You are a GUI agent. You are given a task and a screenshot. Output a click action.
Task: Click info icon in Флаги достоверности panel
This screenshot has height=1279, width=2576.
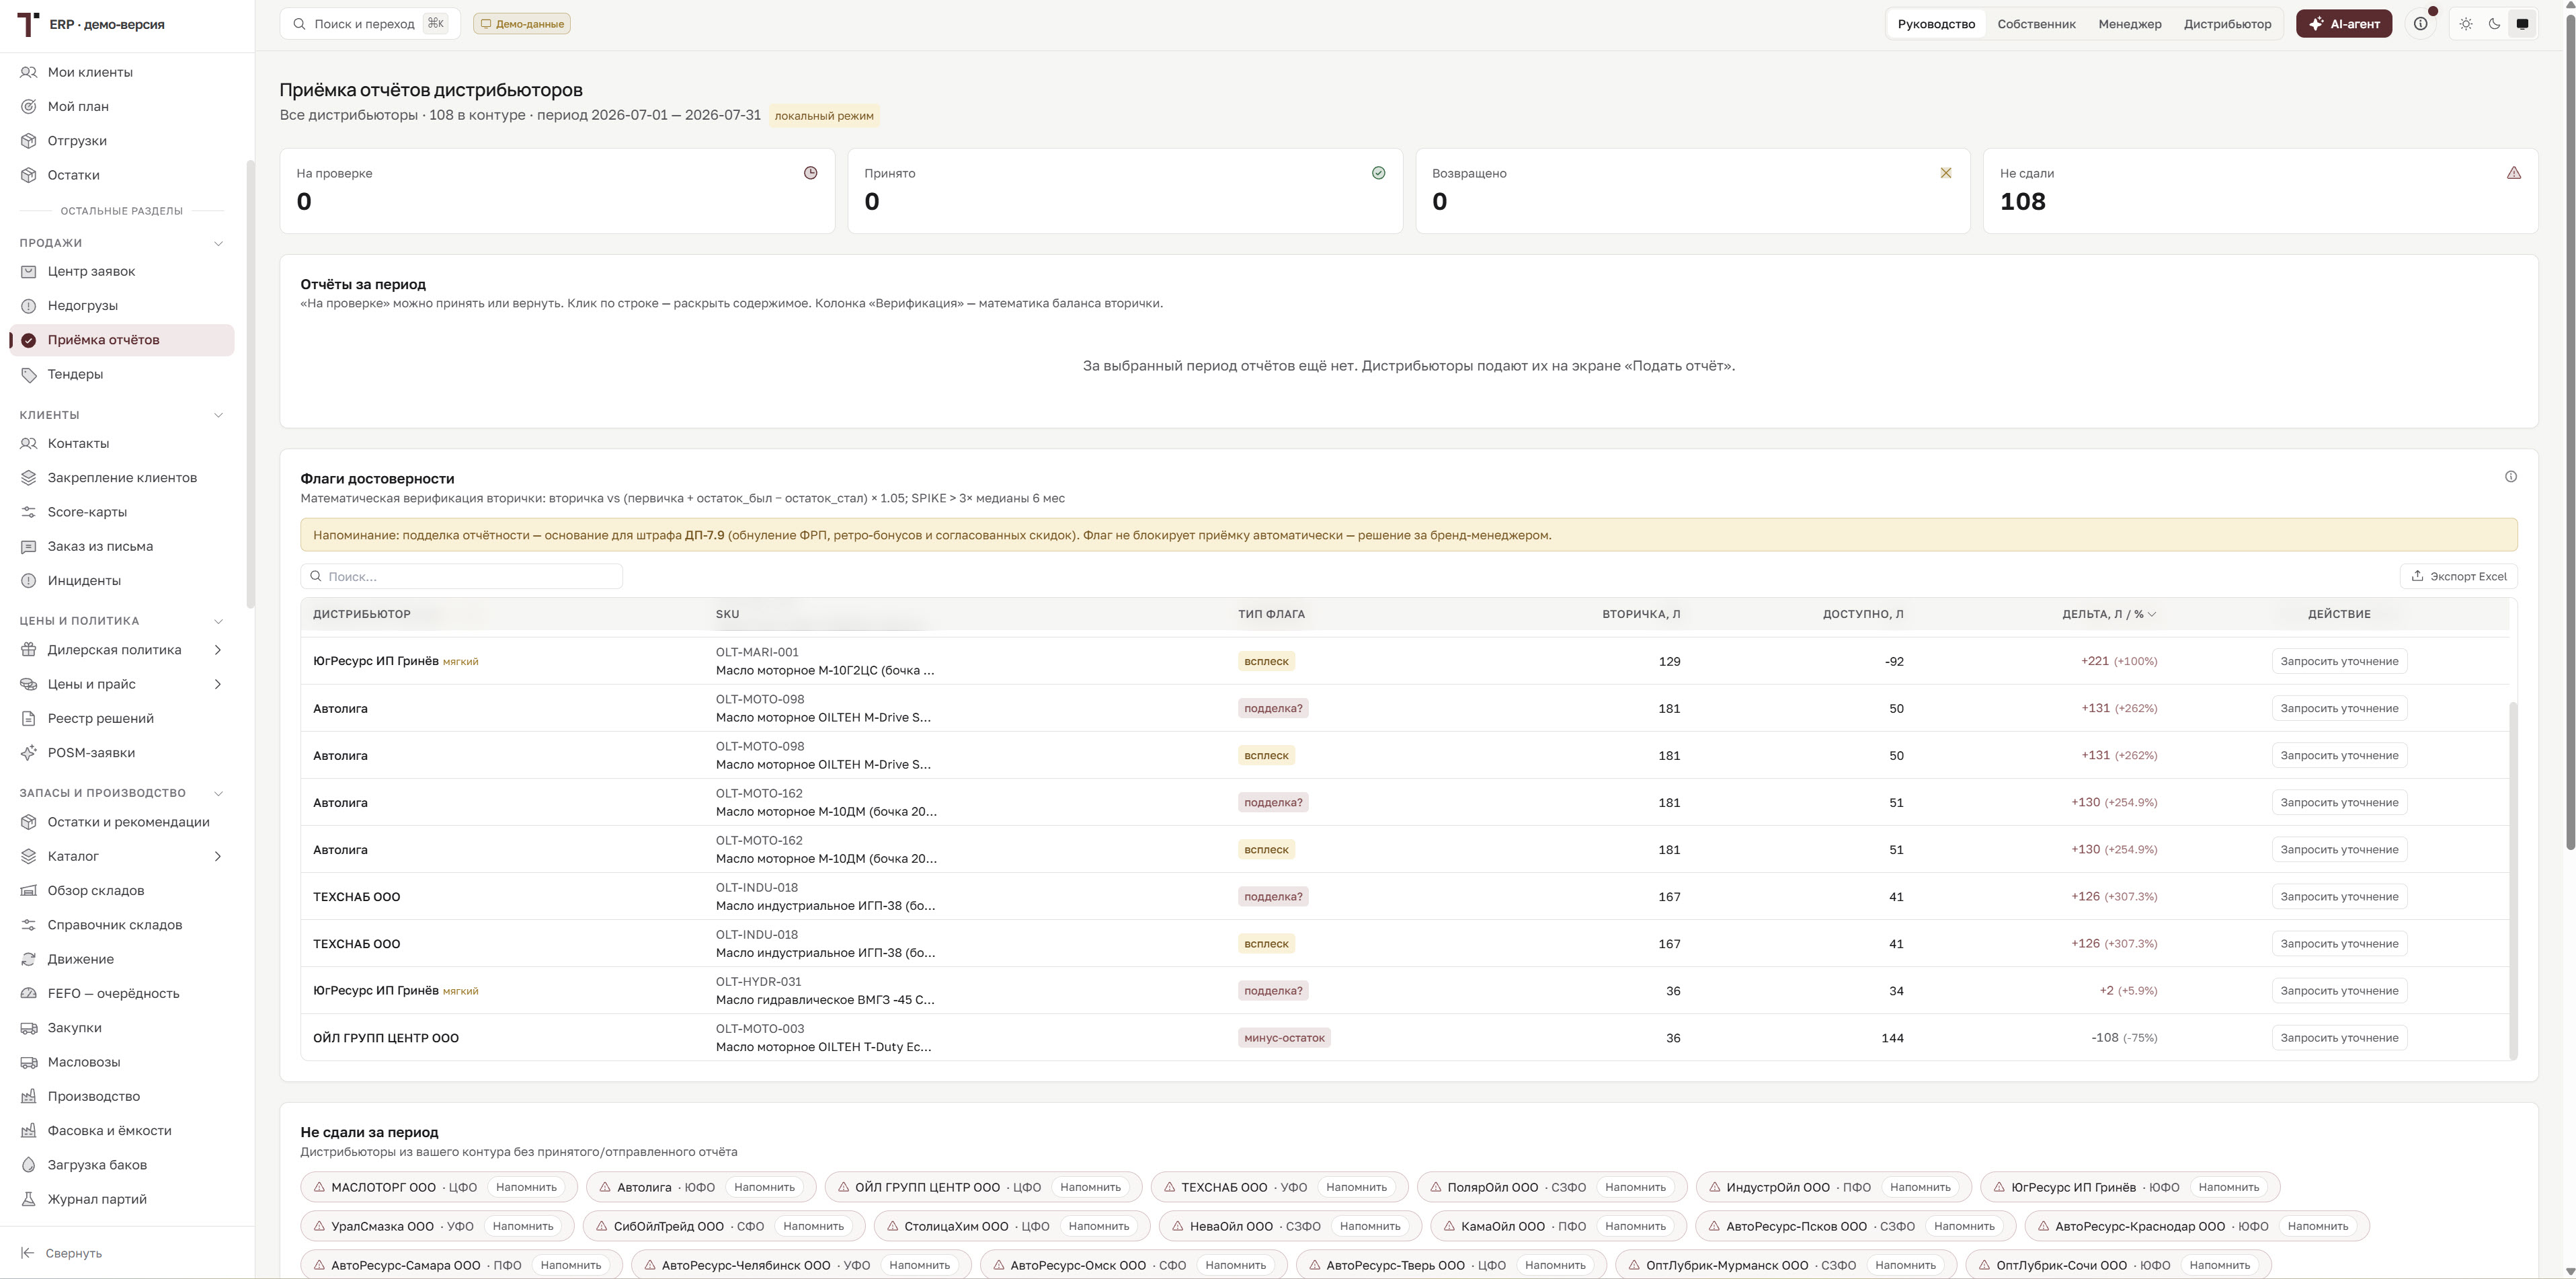pos(2510,477)
